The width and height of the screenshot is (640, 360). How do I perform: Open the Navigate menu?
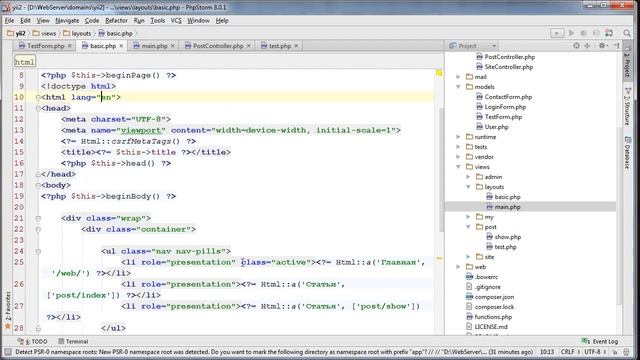coord(67,20)
